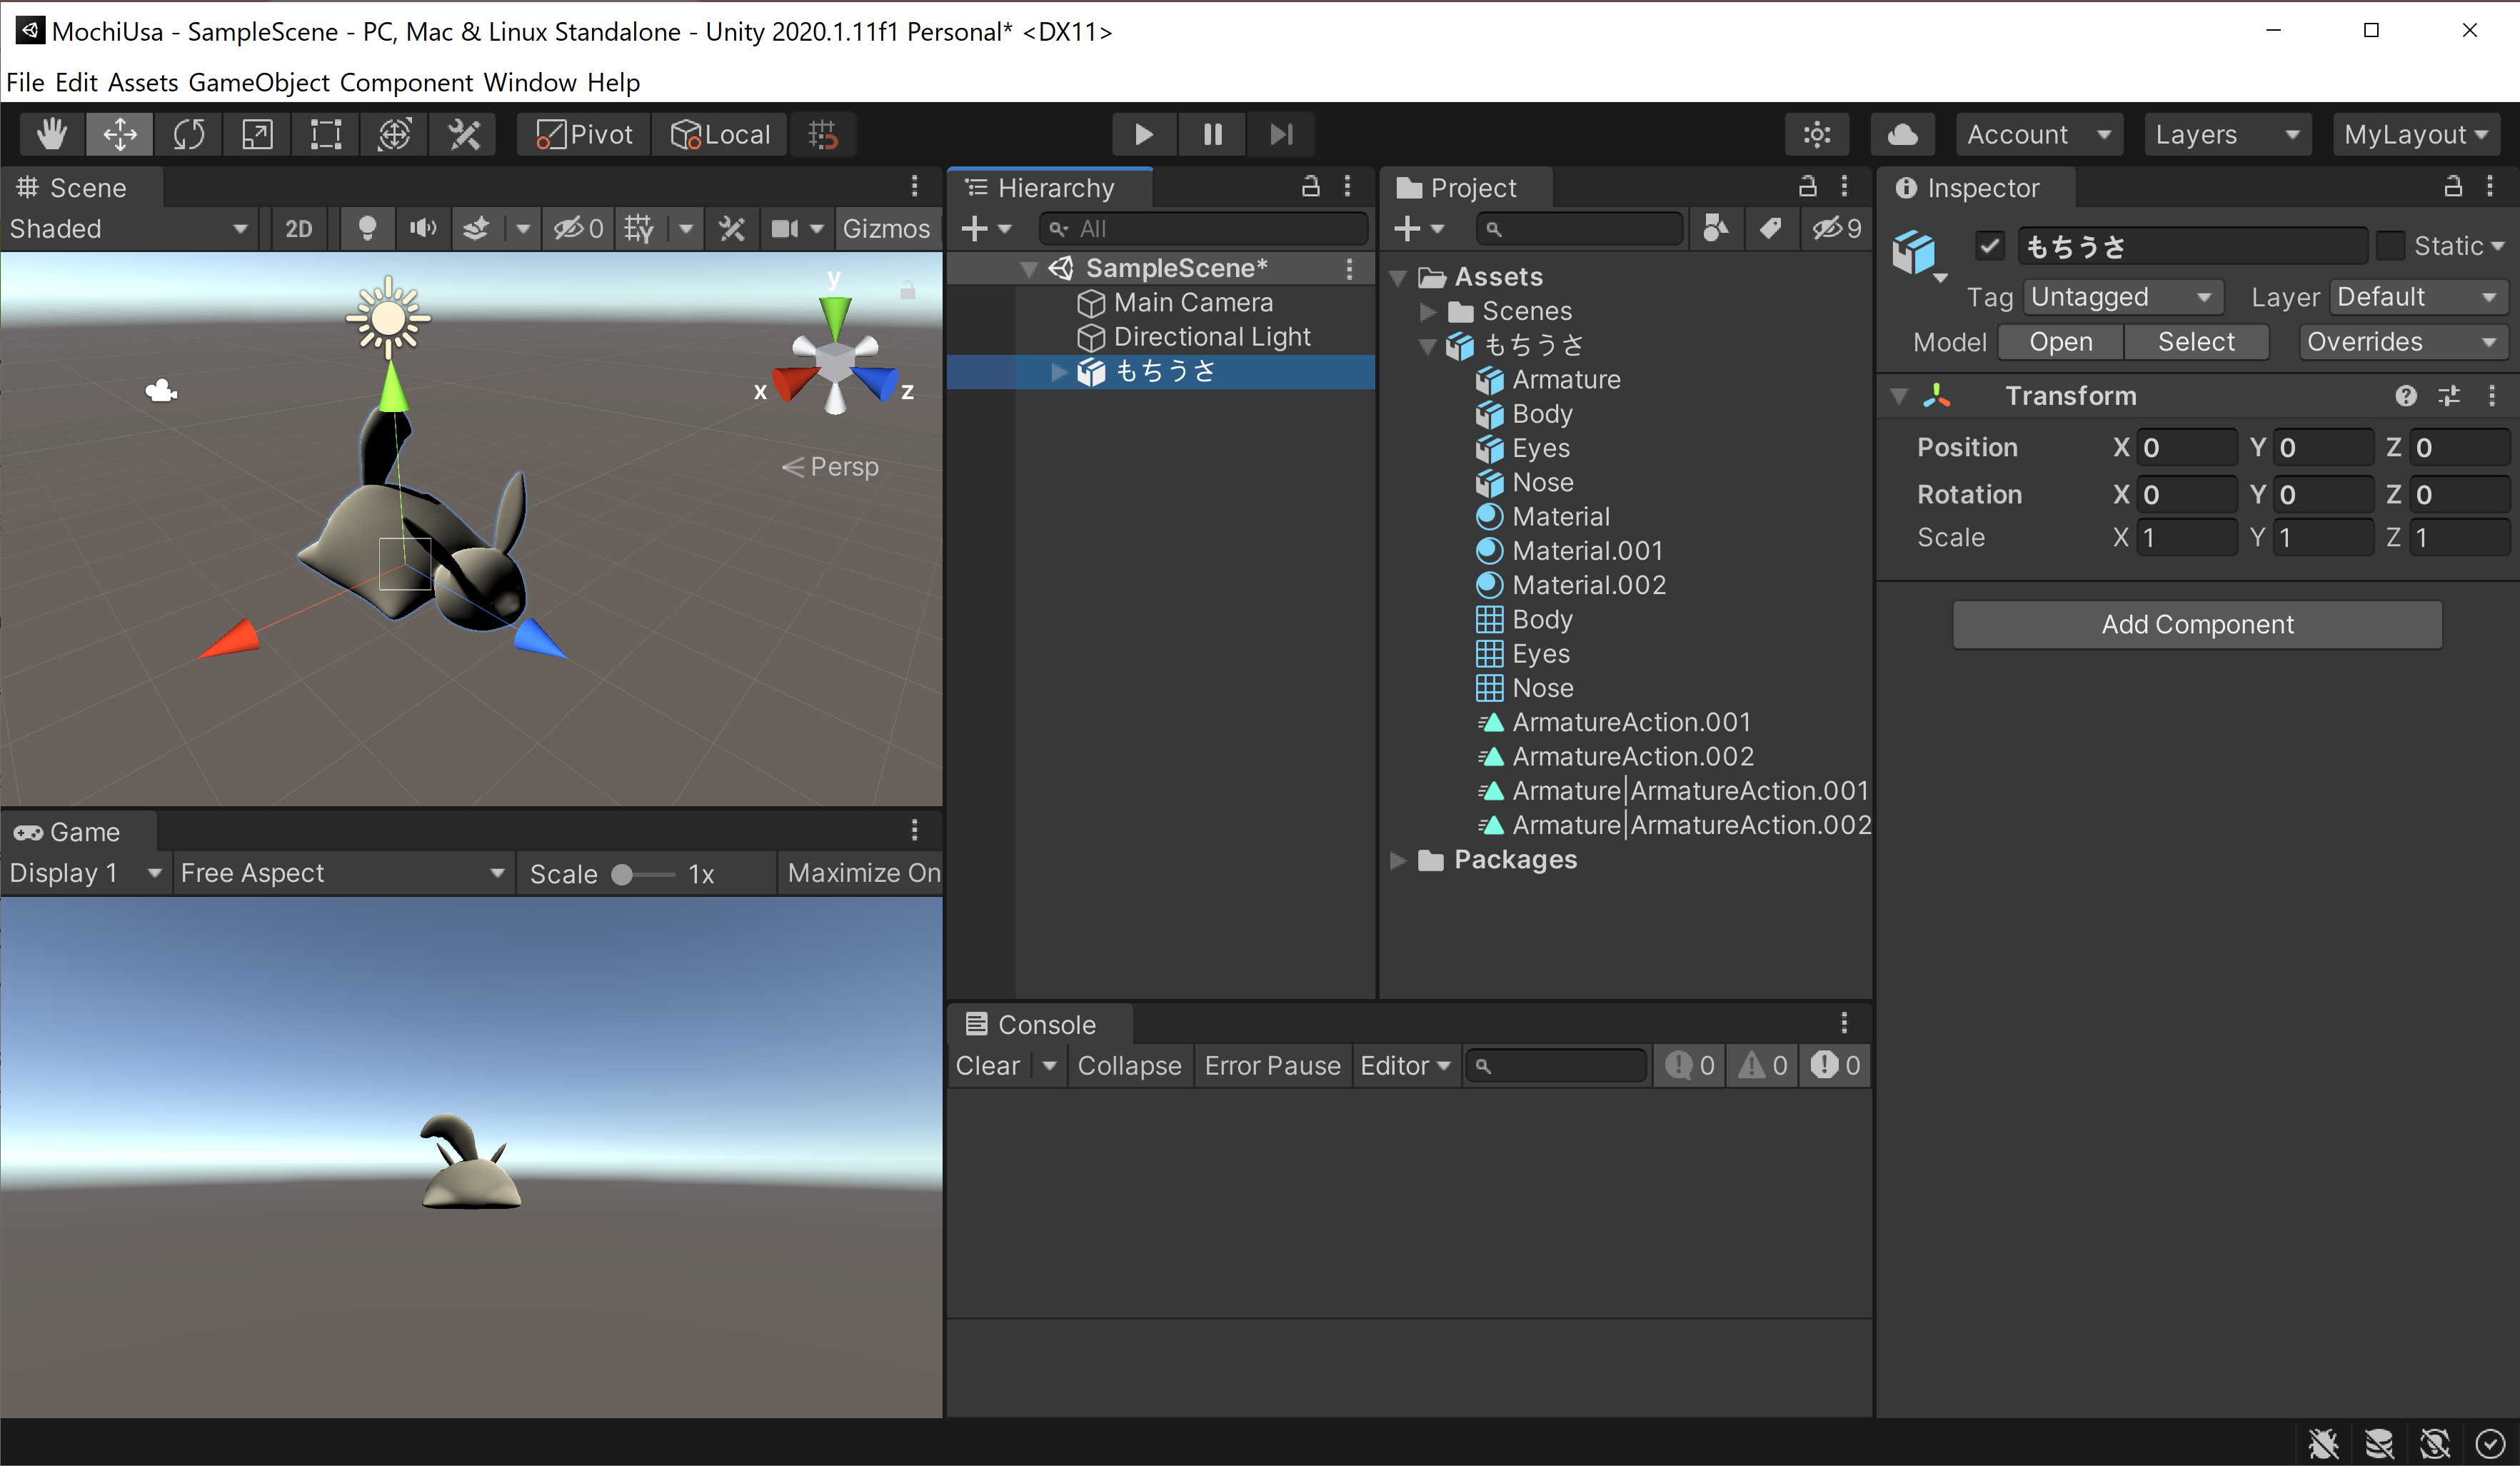Click the Model Select button

[2196, 342]
